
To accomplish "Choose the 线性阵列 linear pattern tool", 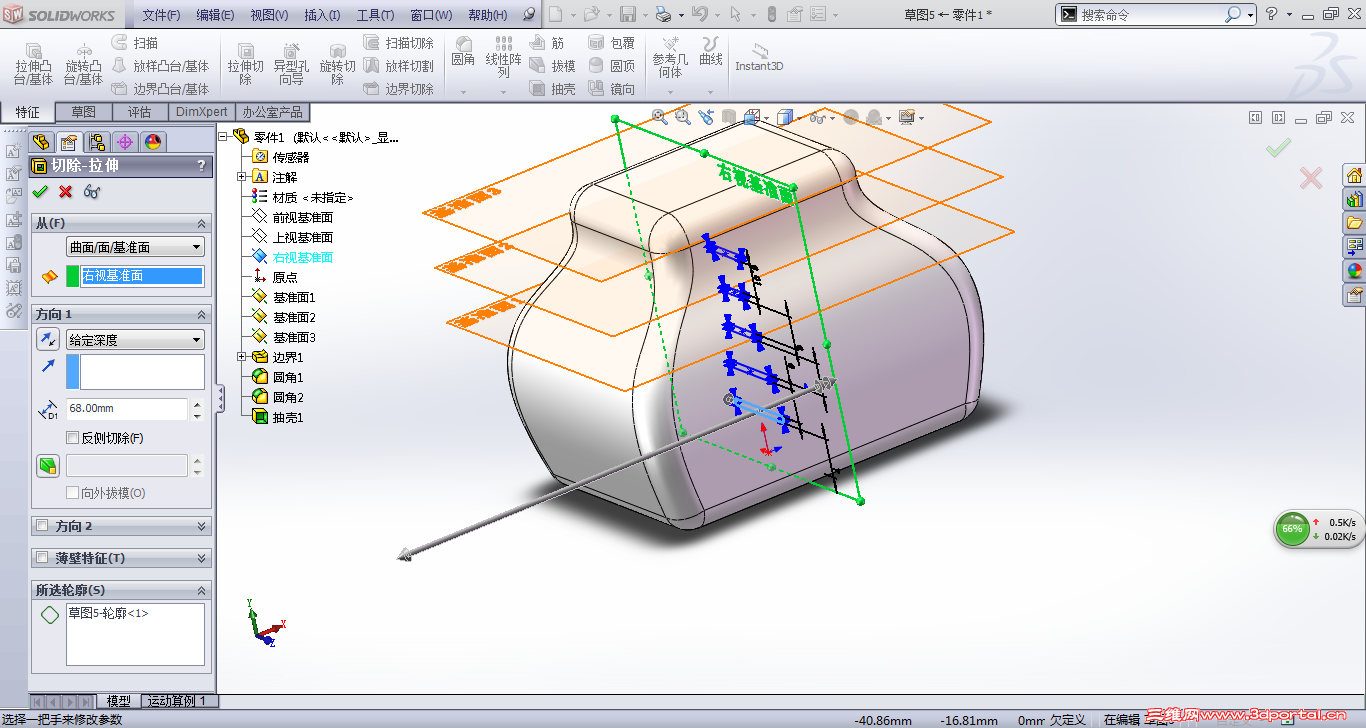I will coord(504,57).
